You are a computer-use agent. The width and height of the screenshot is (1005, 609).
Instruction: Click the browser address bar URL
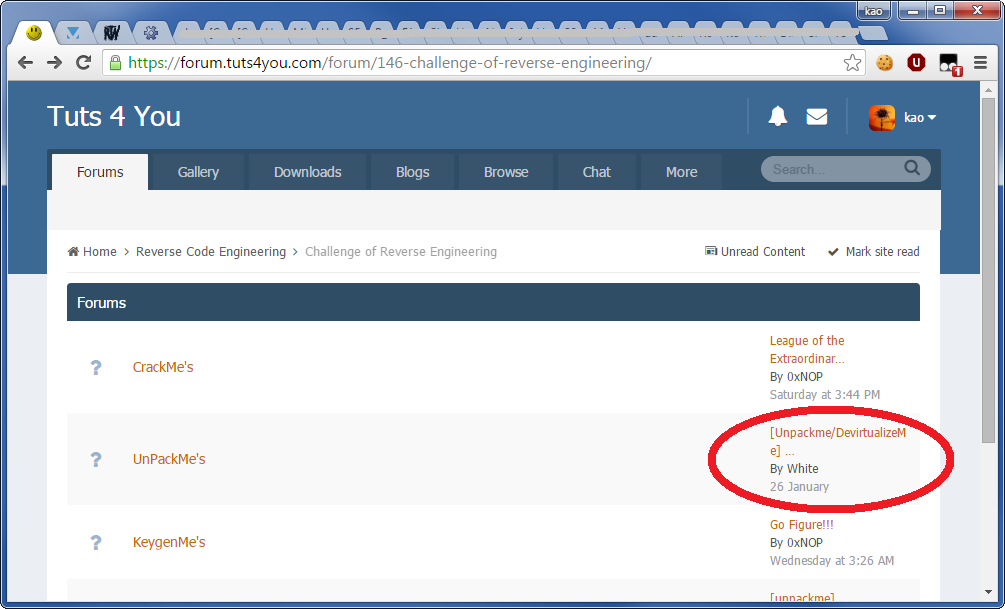tap(390, 63)
